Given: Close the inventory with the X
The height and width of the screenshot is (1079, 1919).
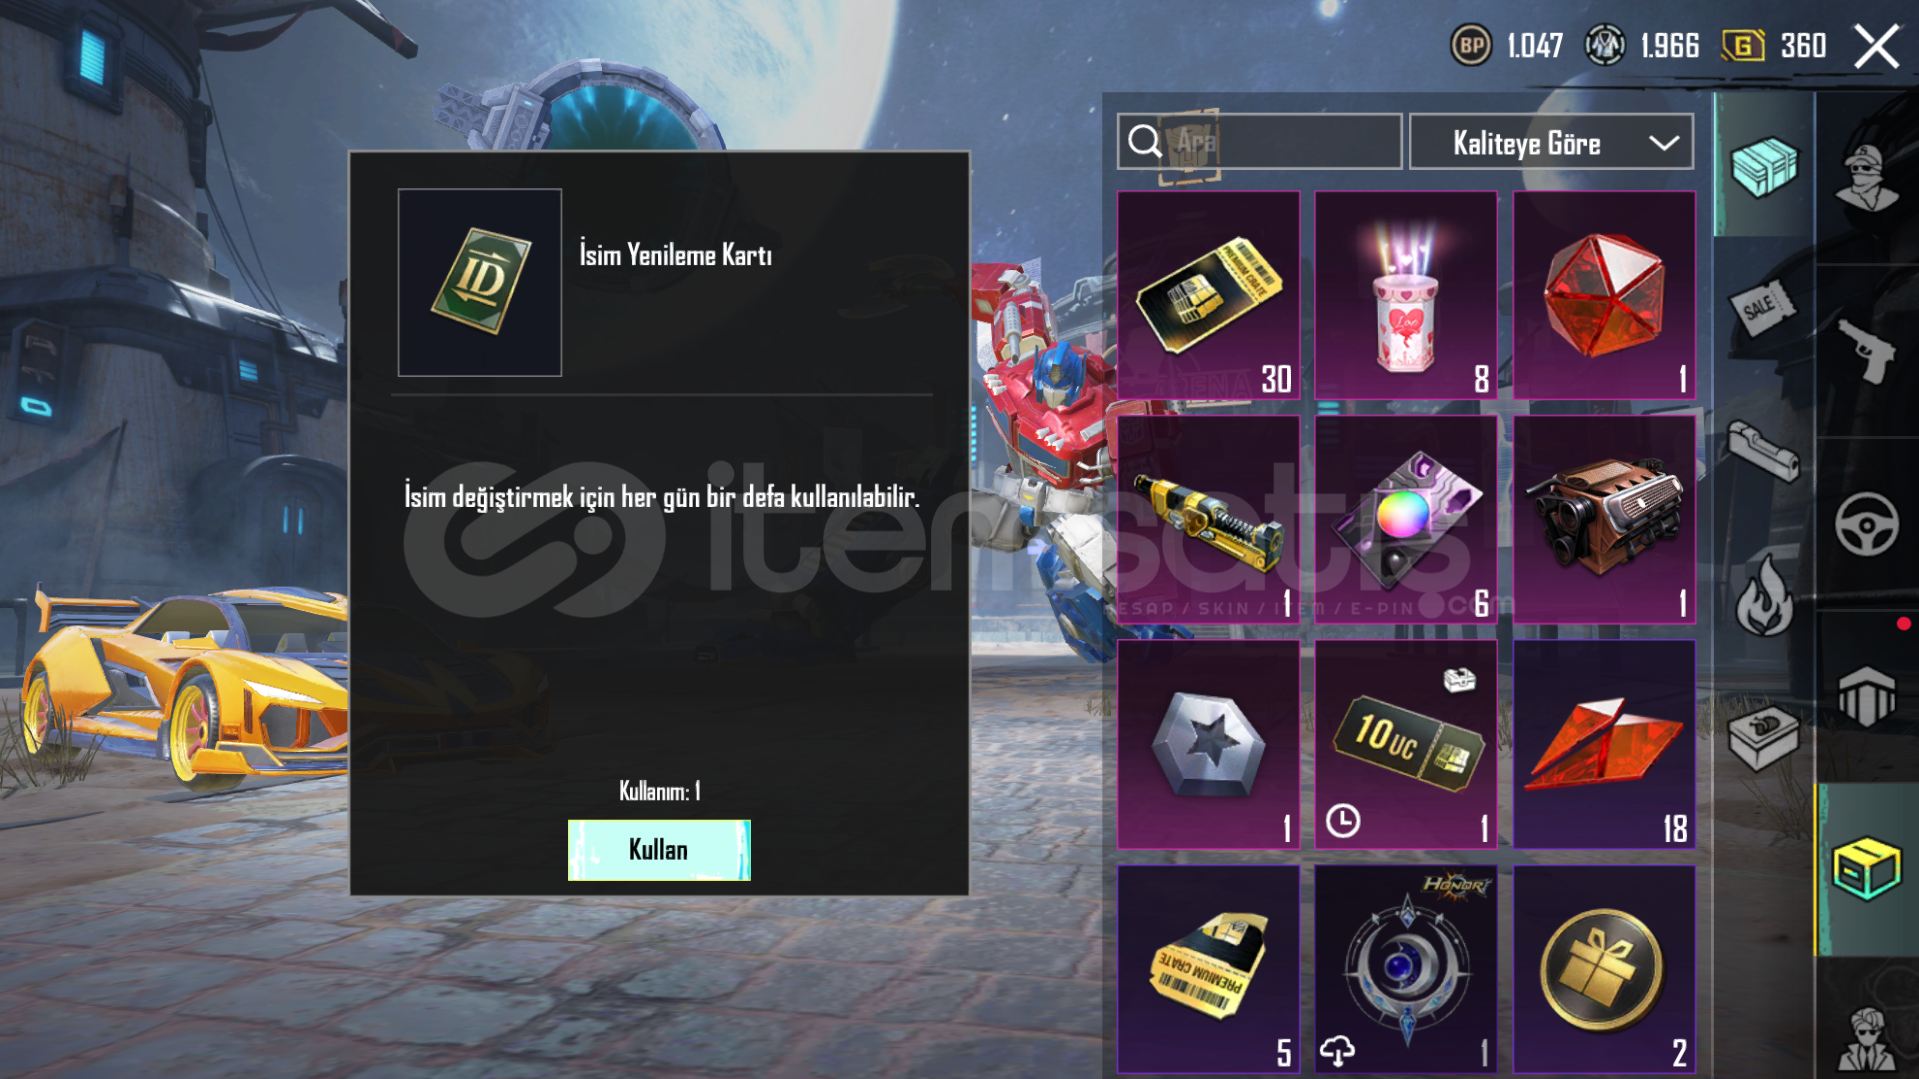Looking at the screenshot, I should pos(1876,46).
